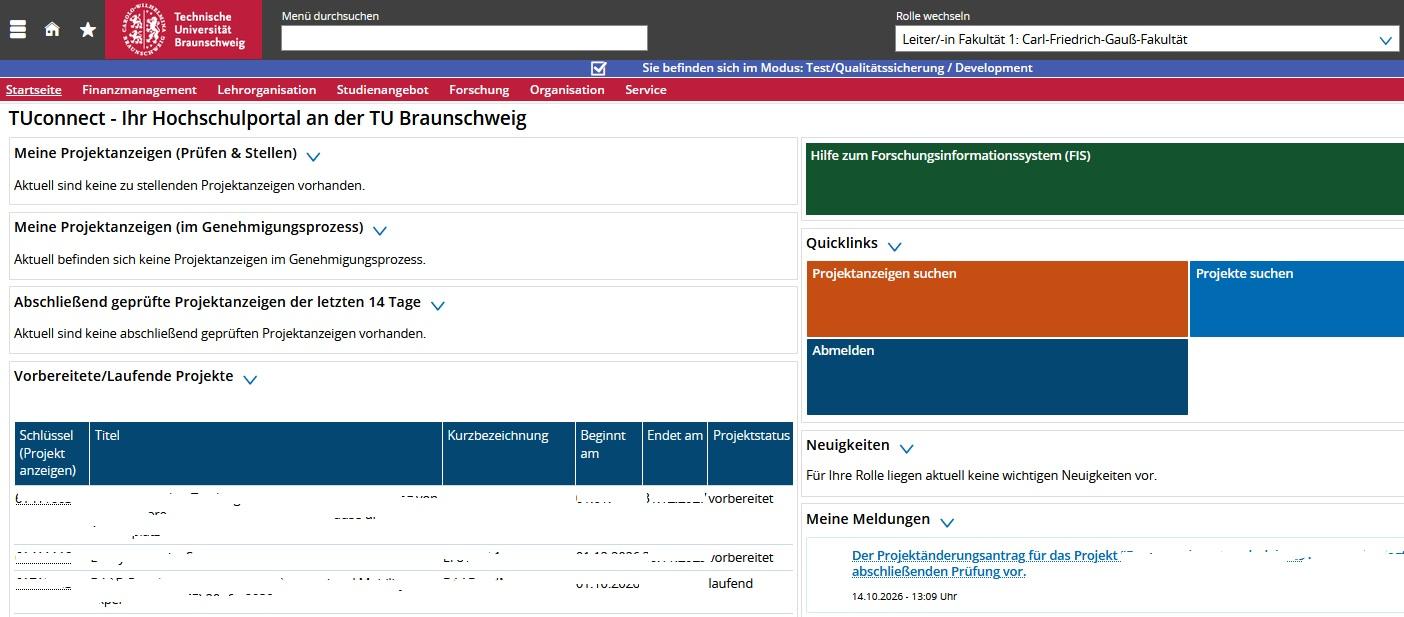This screenshot has height=617, width=1404.
Task: Open the Rolle wechseln dropdown
Action: (x=1146, y=40)
